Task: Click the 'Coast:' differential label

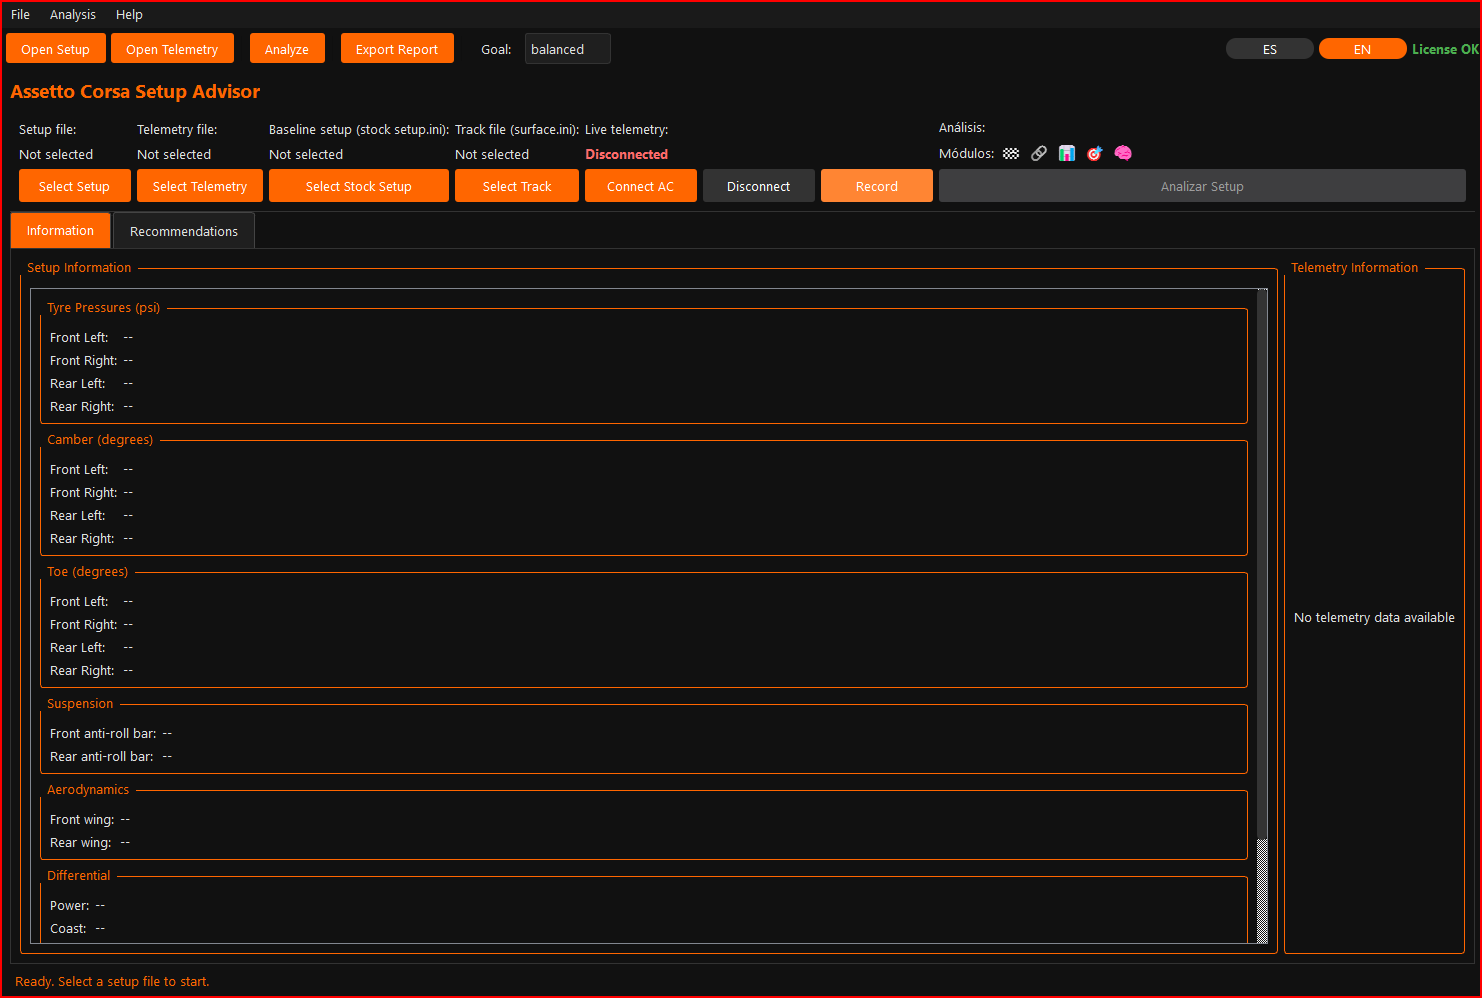Action: pos(68,929)
